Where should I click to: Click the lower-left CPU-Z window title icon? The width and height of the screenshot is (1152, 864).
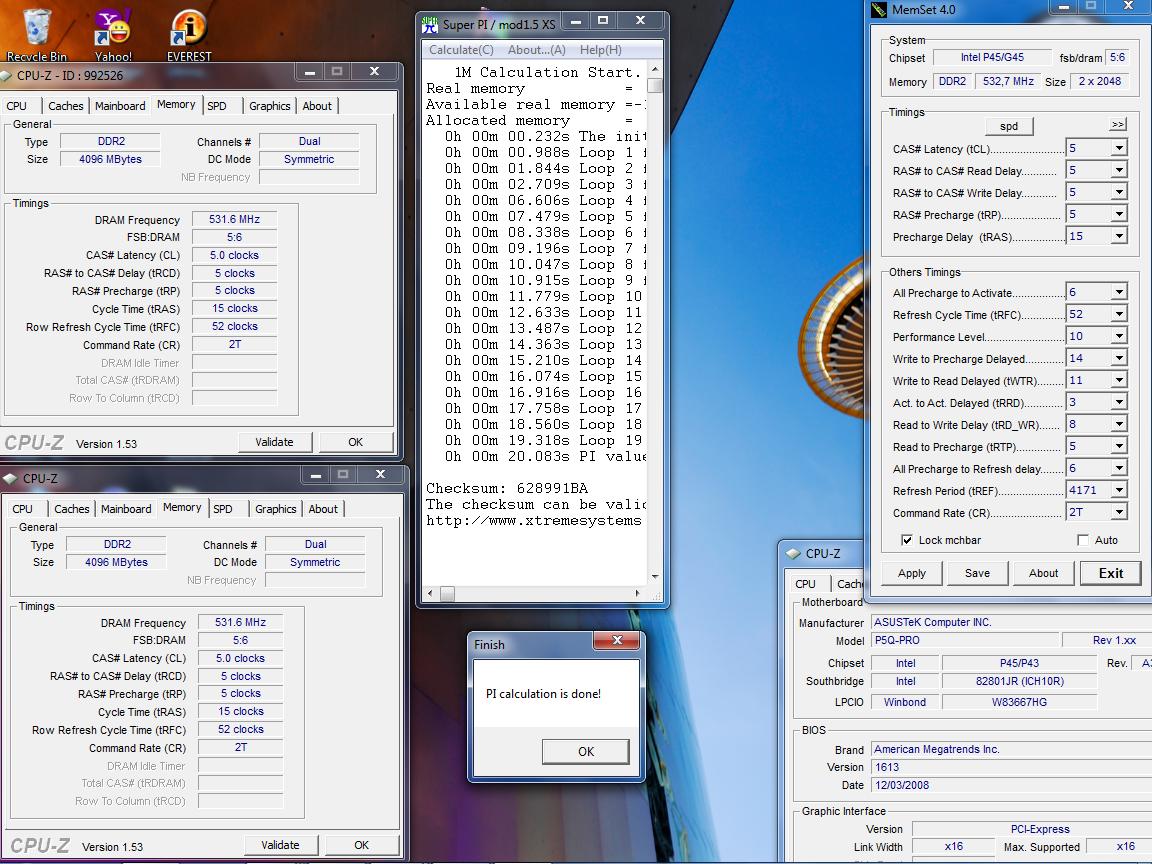coord(10,478)
